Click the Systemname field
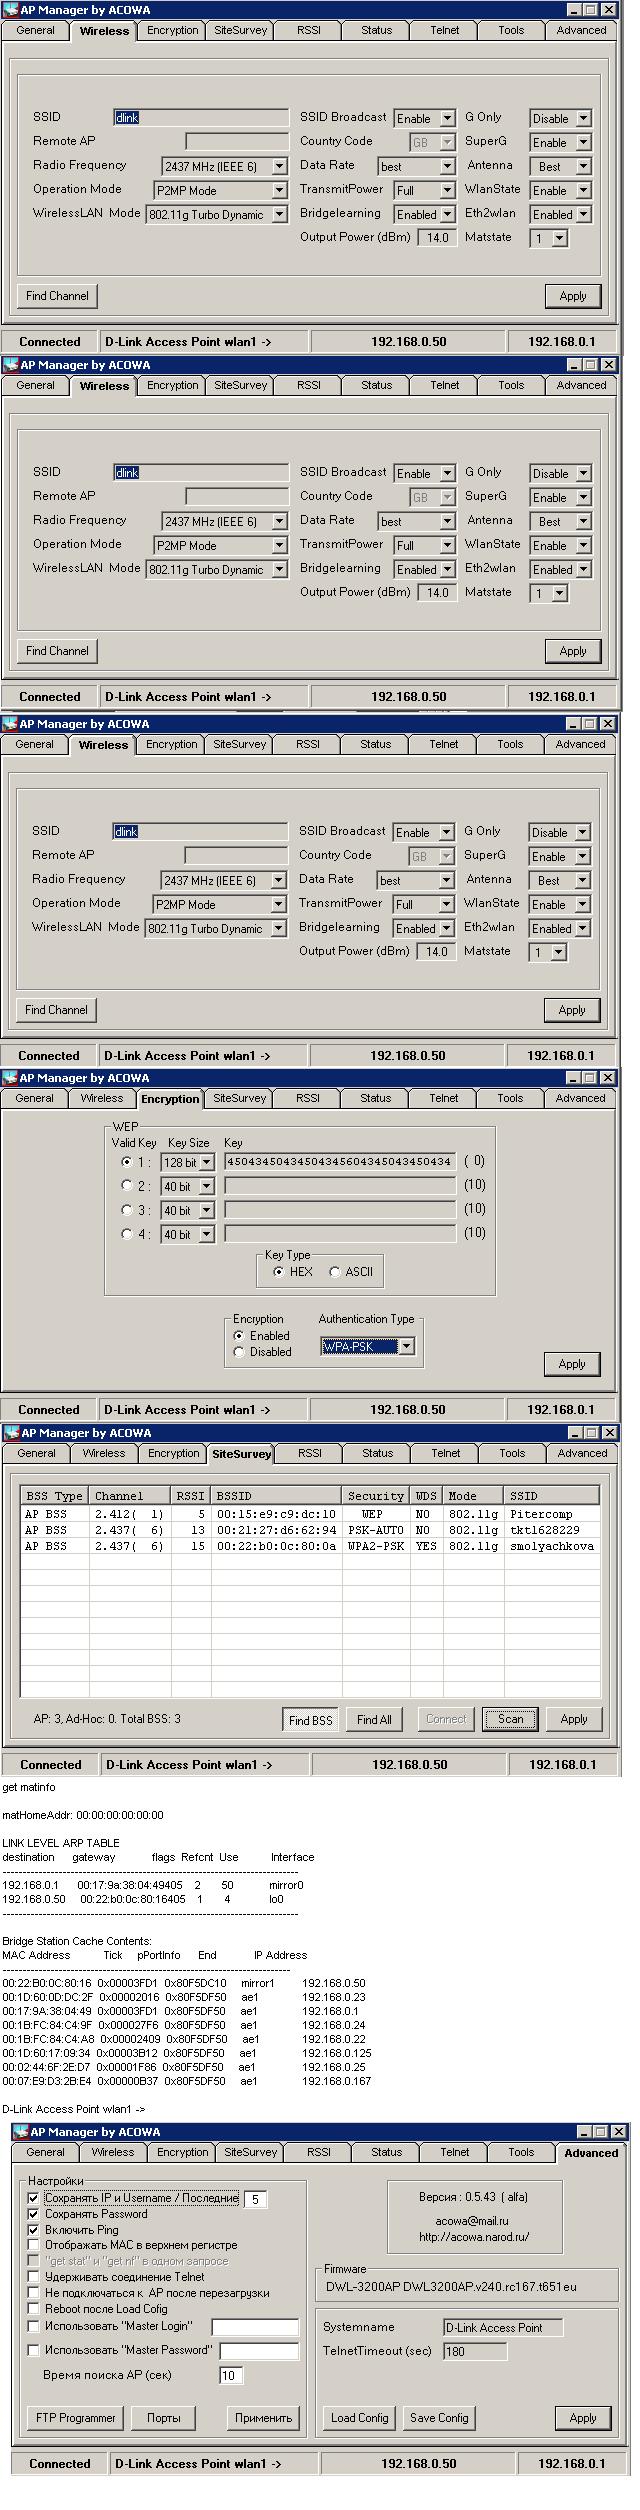 503,2327
